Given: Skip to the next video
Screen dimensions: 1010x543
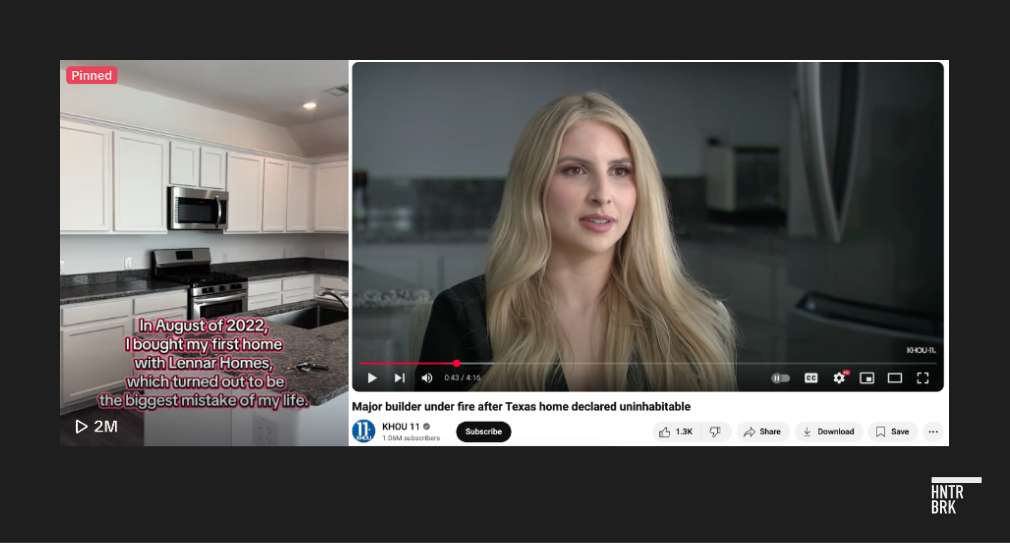Looking at the screenshot, I should 399,378.
